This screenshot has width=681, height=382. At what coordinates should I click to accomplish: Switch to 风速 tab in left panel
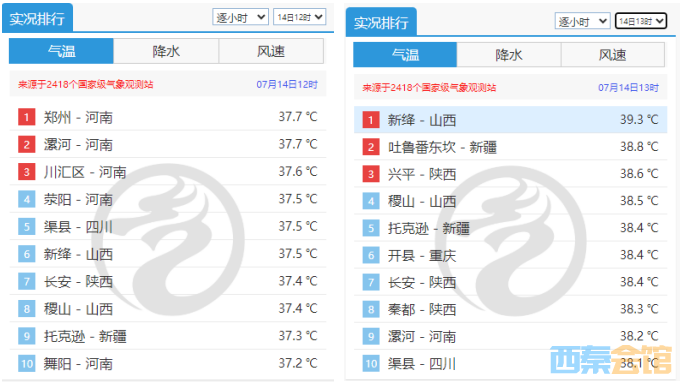(x=271, y=51)
